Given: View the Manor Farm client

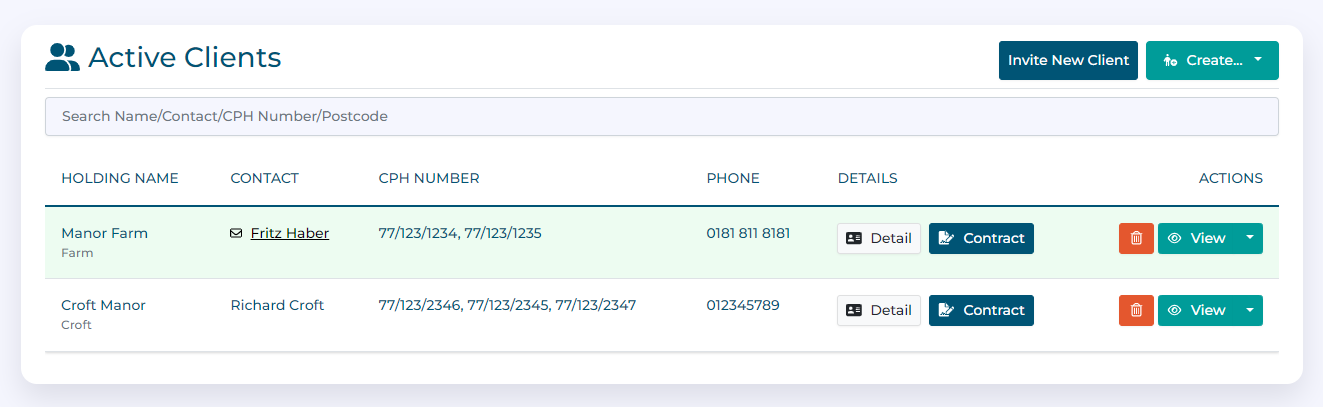Looking at the screenshot, I should [1197, 238].
